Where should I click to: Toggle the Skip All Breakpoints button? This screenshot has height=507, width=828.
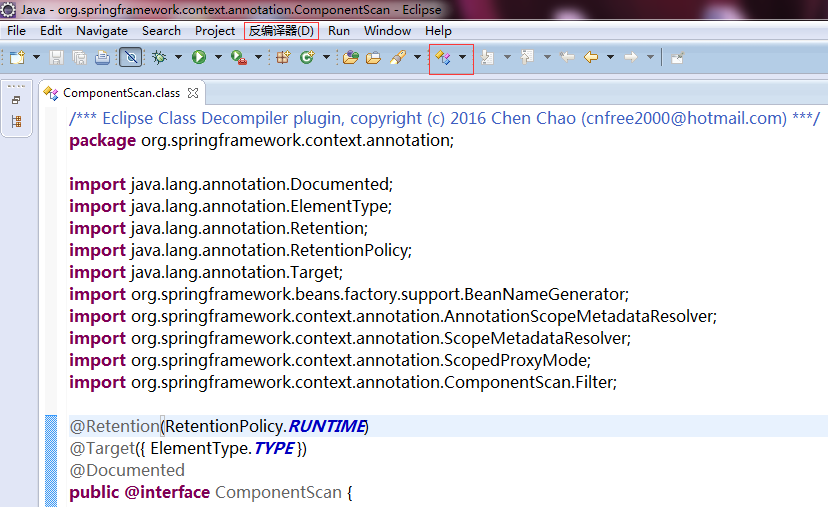click(x=130, y=57)
